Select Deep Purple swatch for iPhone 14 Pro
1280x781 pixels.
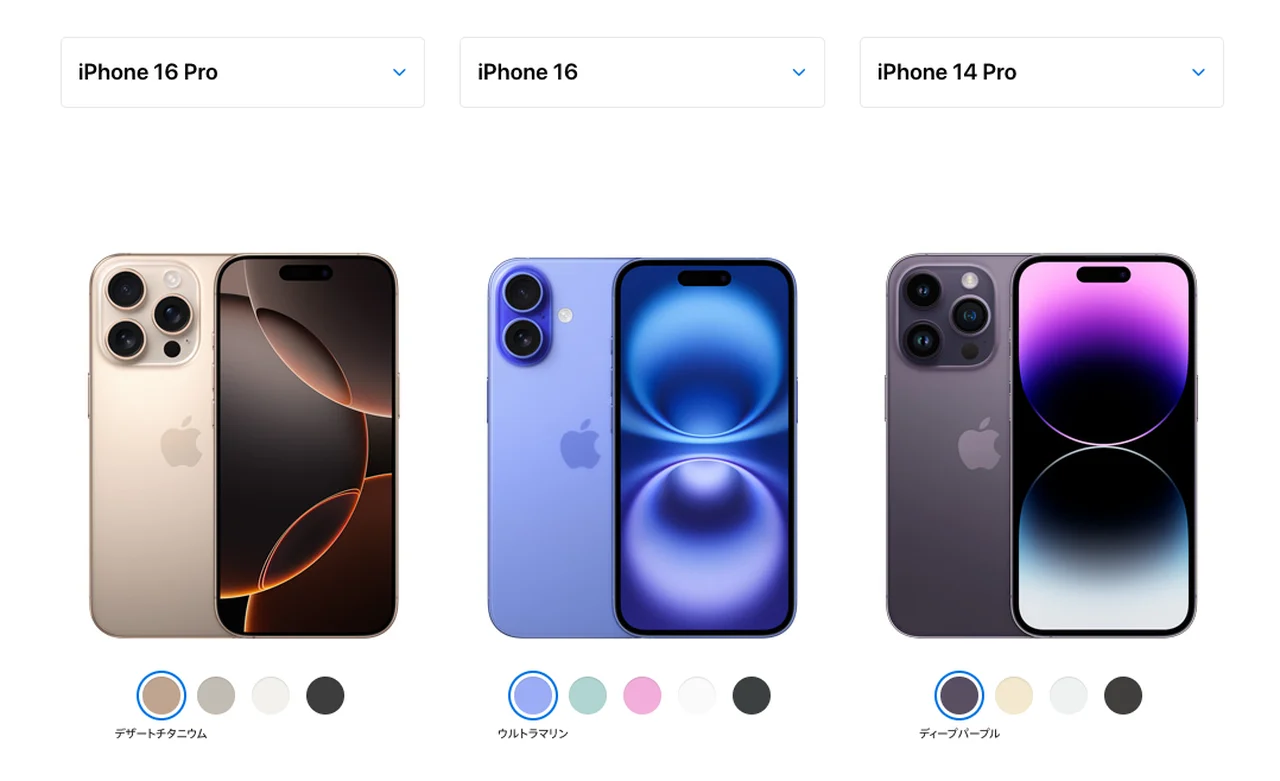[959, 695]
